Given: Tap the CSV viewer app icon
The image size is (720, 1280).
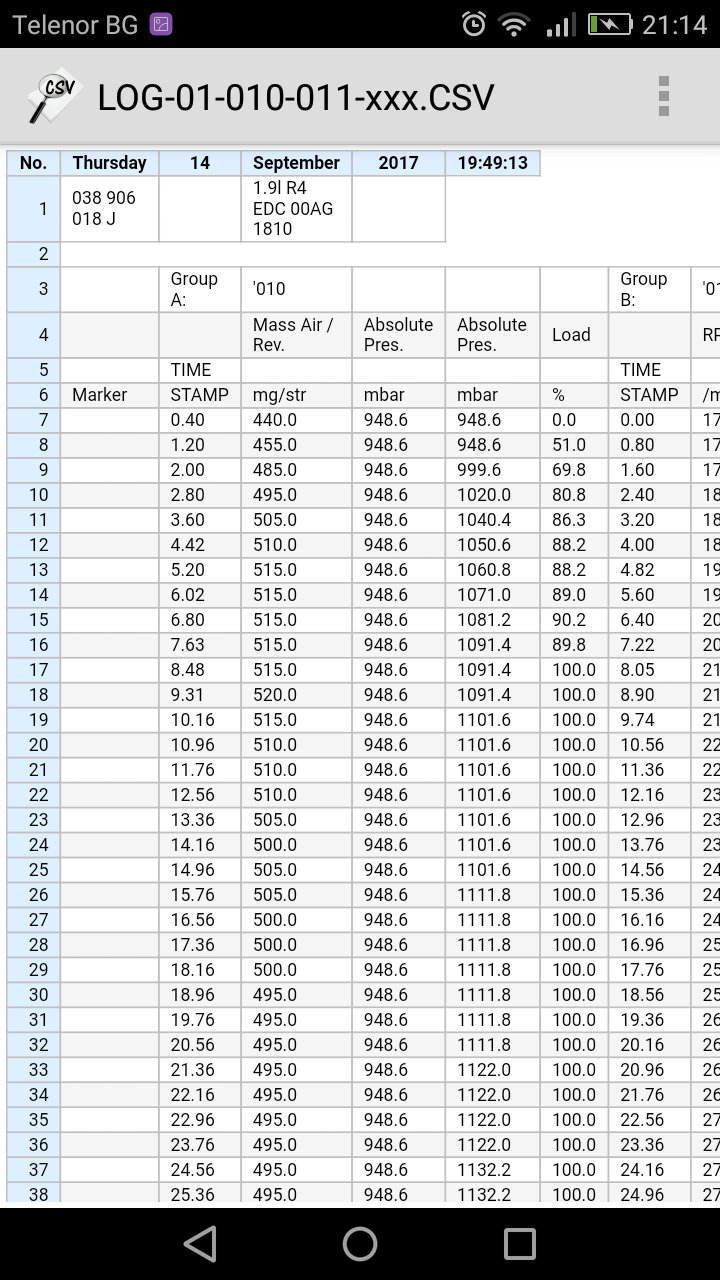Looking at the screenshot, I should click(x=52, y=97).
